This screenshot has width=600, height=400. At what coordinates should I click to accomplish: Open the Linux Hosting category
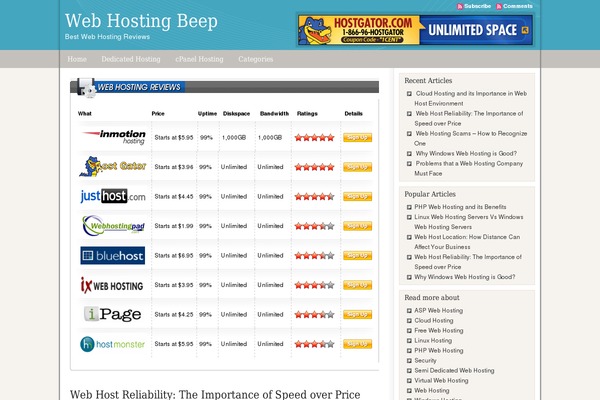pos(433,340)
